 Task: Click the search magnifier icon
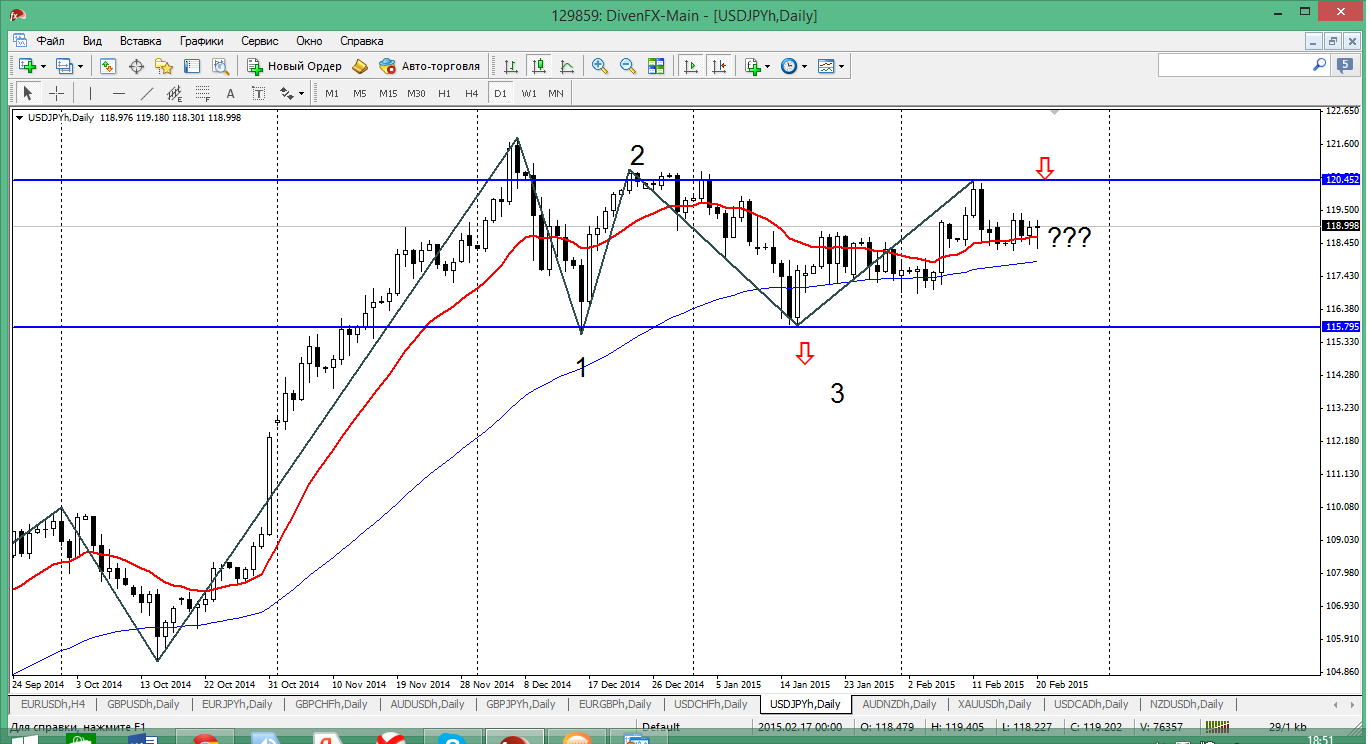click(x=1320, y=64)
